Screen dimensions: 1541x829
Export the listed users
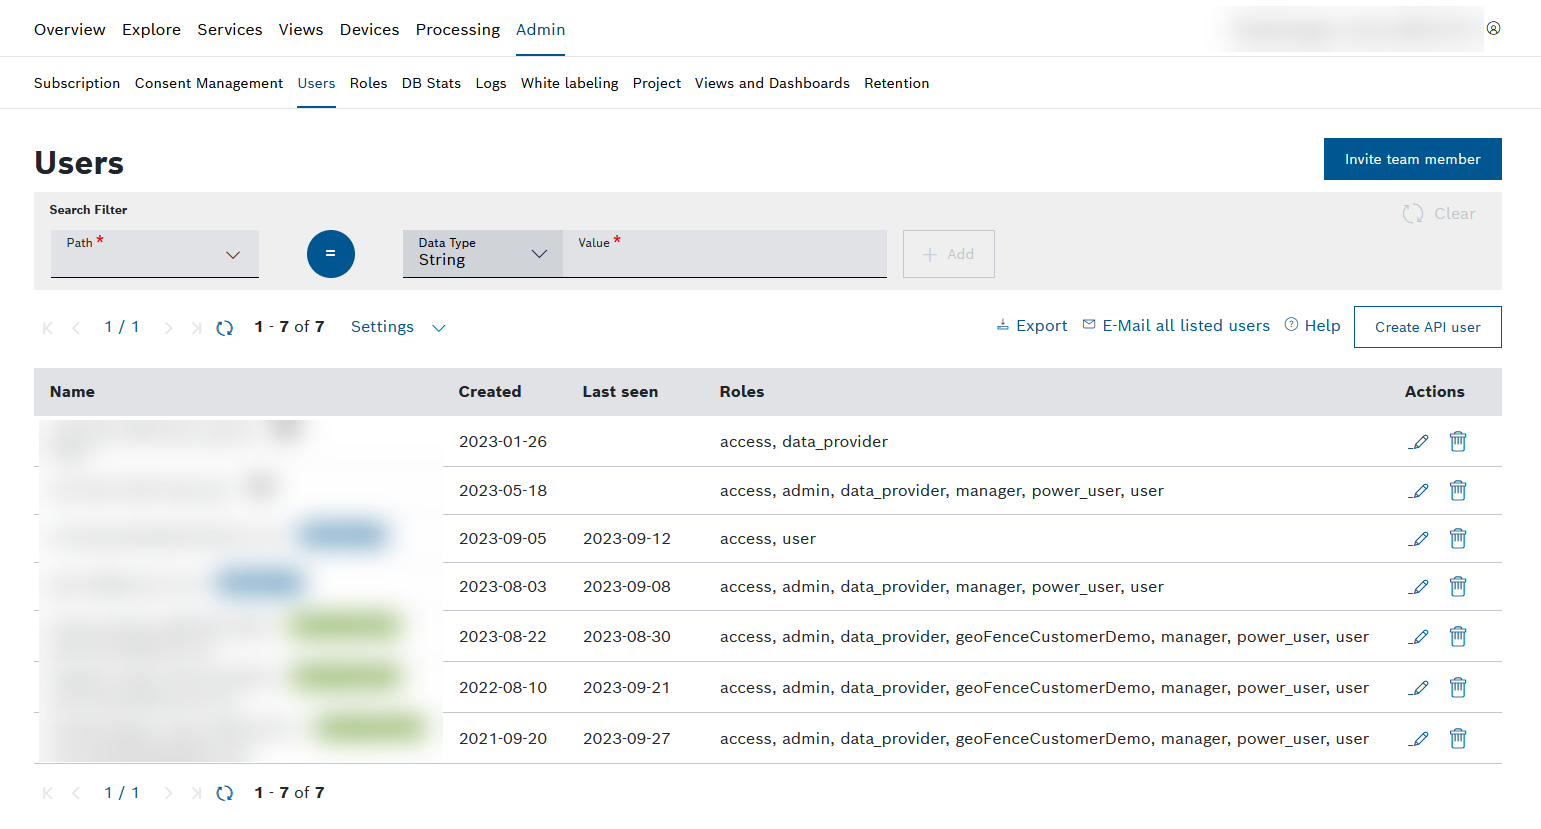1032,326
